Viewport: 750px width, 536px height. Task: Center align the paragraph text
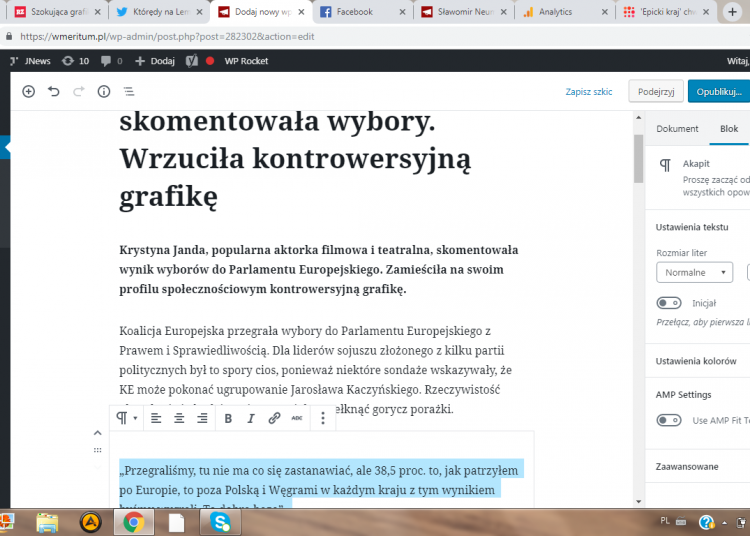(x=179, y=418)
